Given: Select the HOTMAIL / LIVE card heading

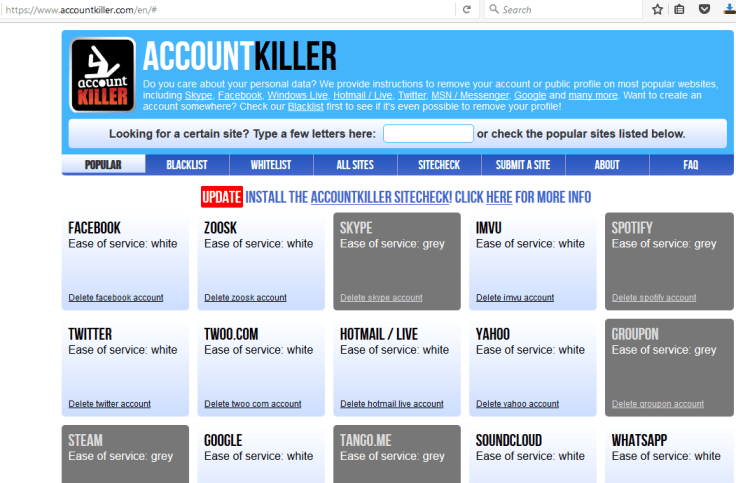Looking at the screenshot, I should point(379,334).
